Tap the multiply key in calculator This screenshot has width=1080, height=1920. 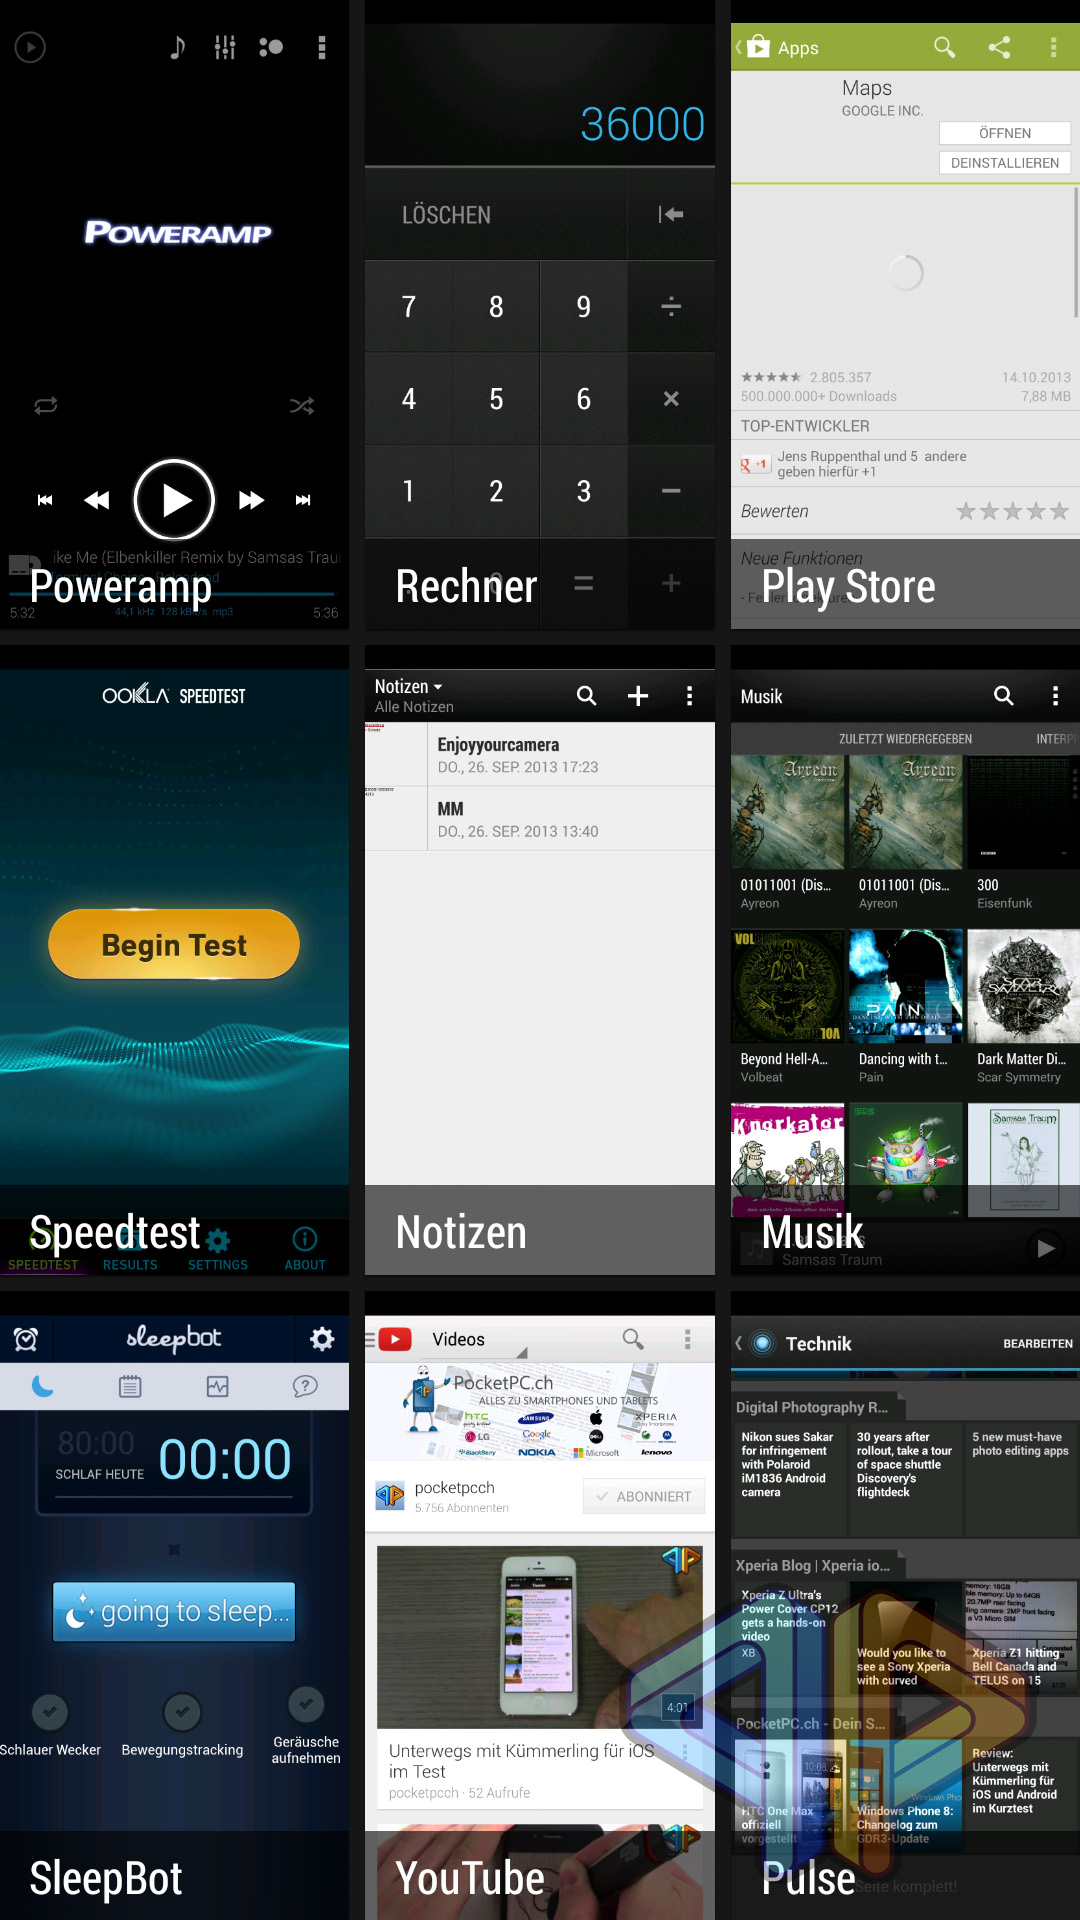click(671, 399)
